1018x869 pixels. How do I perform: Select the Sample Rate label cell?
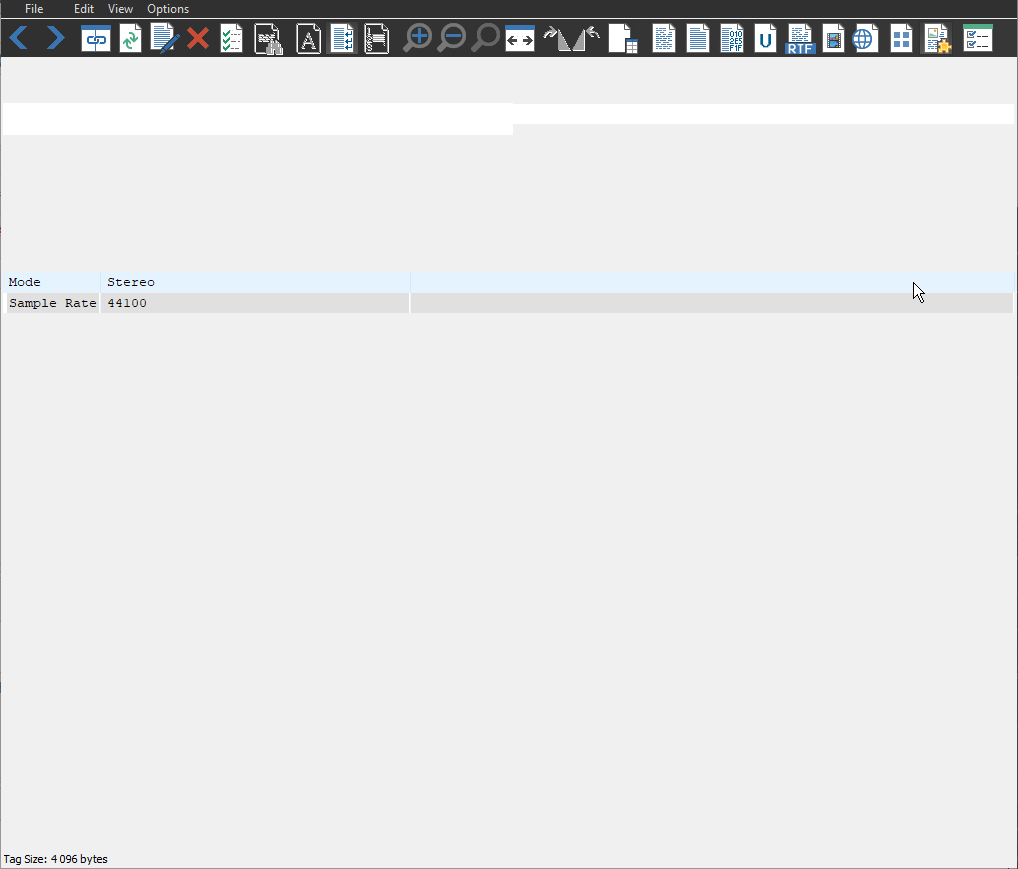[x=52, y=303]
